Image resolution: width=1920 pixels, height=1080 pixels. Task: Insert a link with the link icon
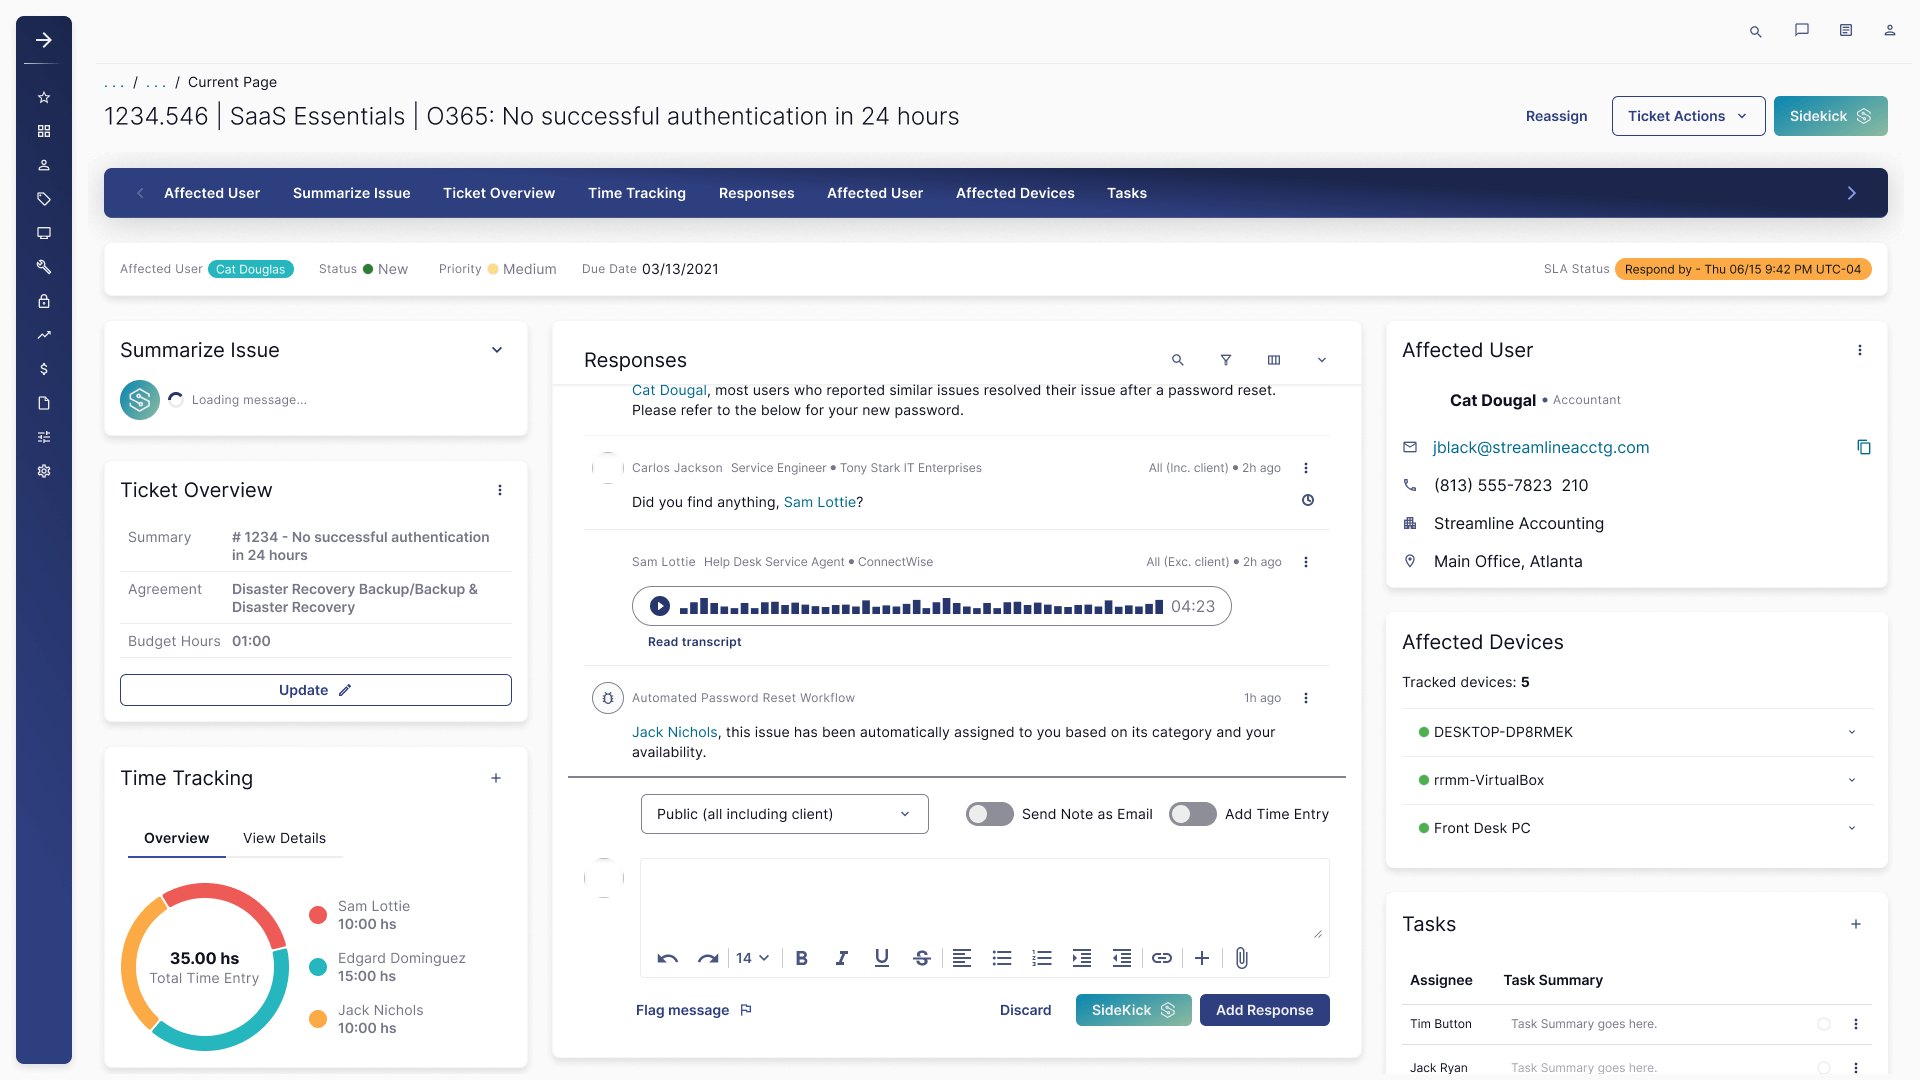coord(1161,958)
